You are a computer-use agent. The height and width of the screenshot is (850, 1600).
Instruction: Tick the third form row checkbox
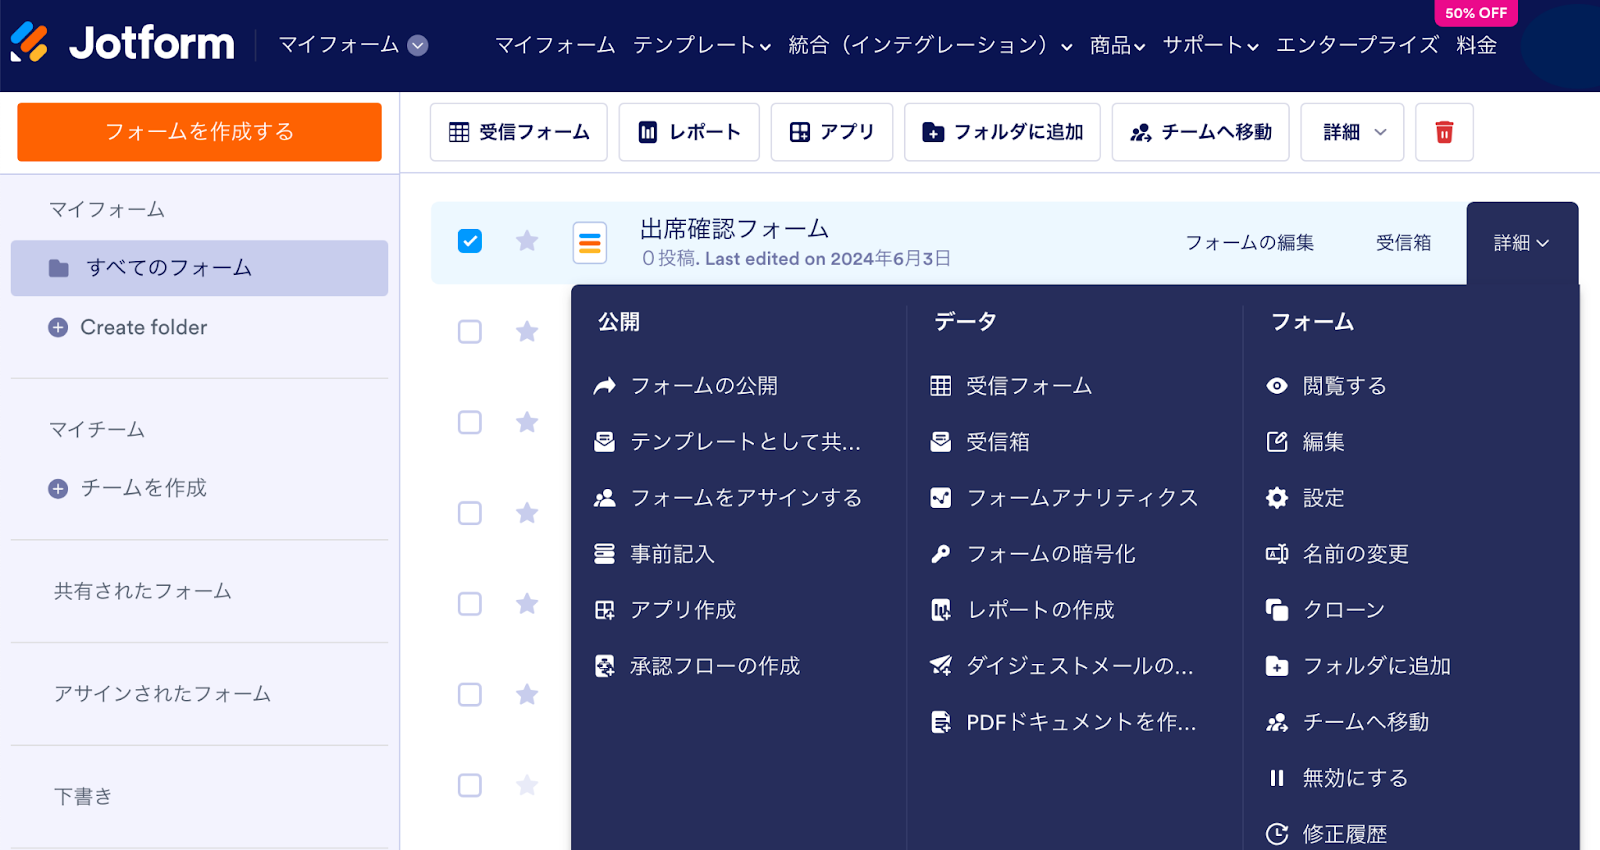coord(470,423)
